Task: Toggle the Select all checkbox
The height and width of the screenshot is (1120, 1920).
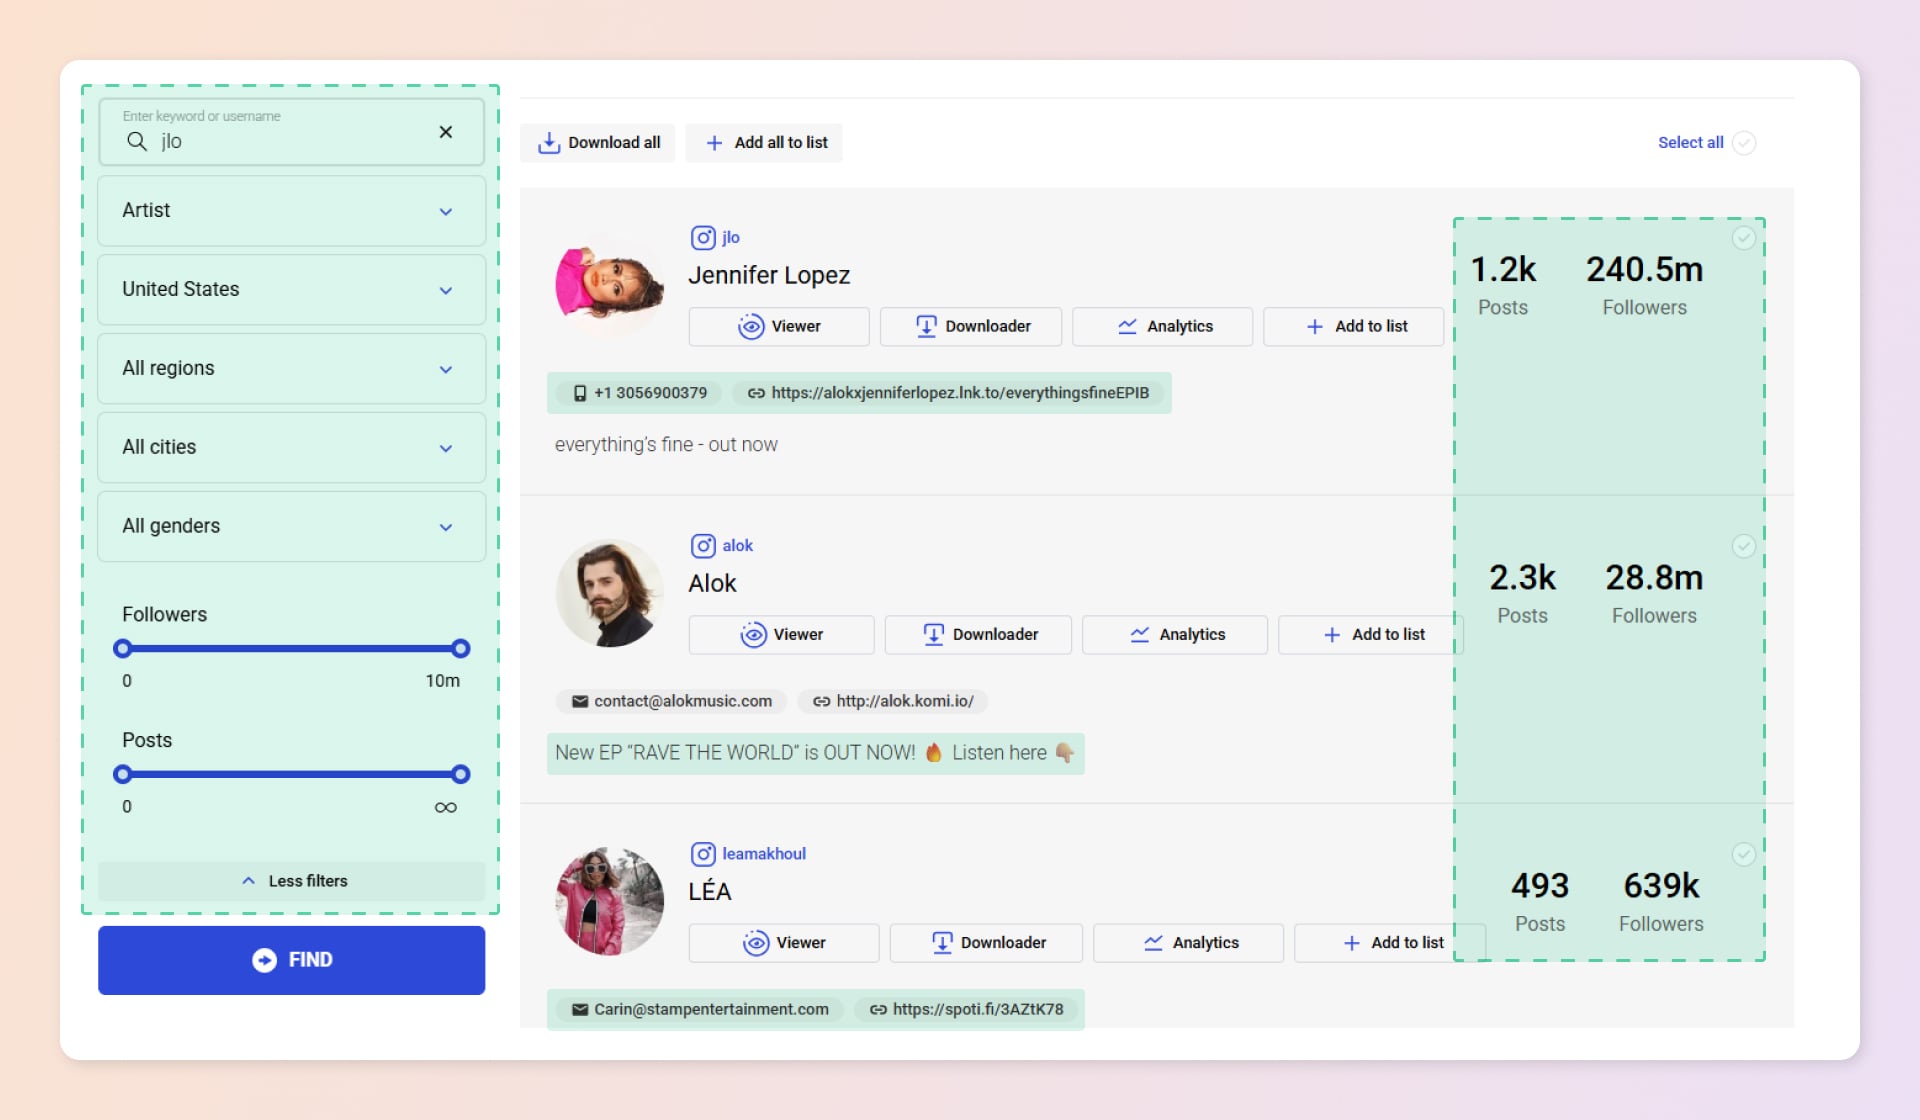Action: coord(1744,143)
